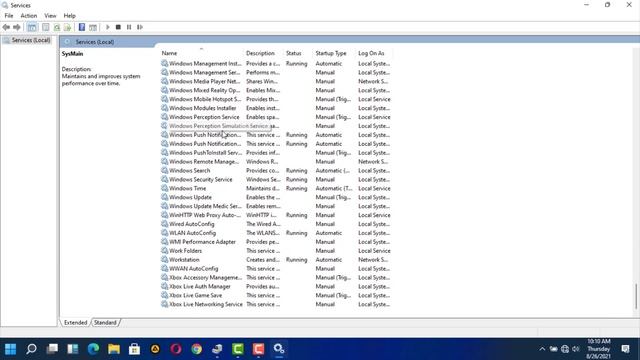Select Windows Update Medic Service row
The width and height of the screenshot is (640, 360).
276,206
